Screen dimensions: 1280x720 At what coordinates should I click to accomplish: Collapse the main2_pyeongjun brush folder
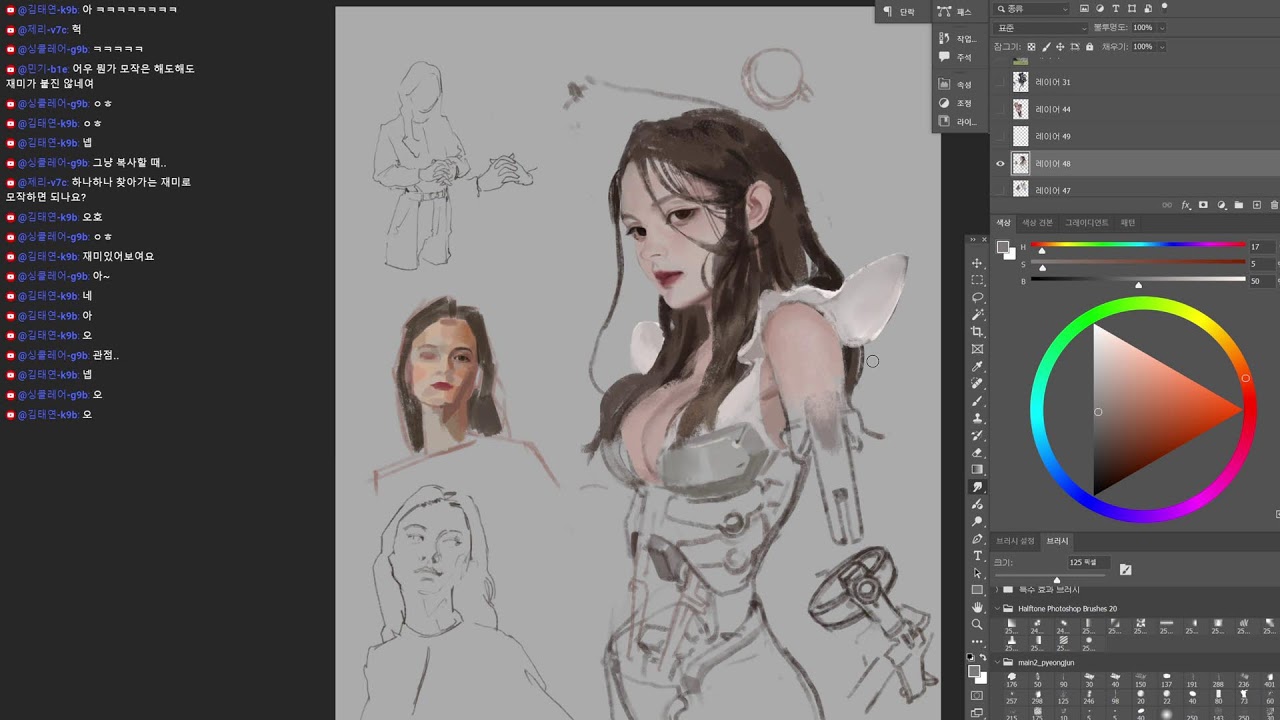(x=998, y=662)
